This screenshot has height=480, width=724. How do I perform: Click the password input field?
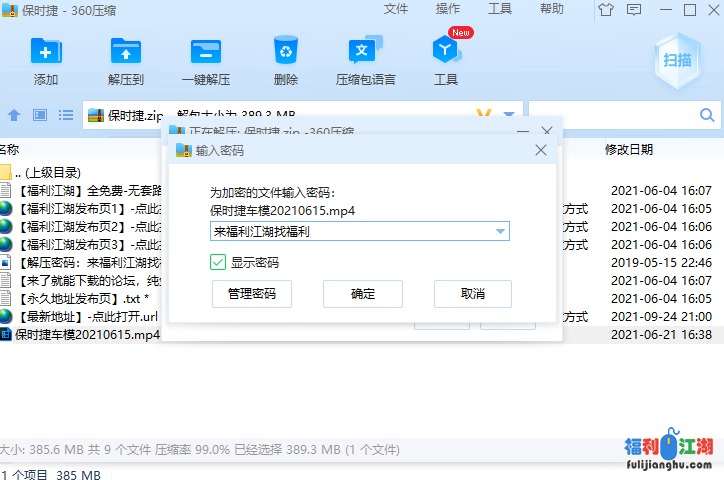point(350,232)
